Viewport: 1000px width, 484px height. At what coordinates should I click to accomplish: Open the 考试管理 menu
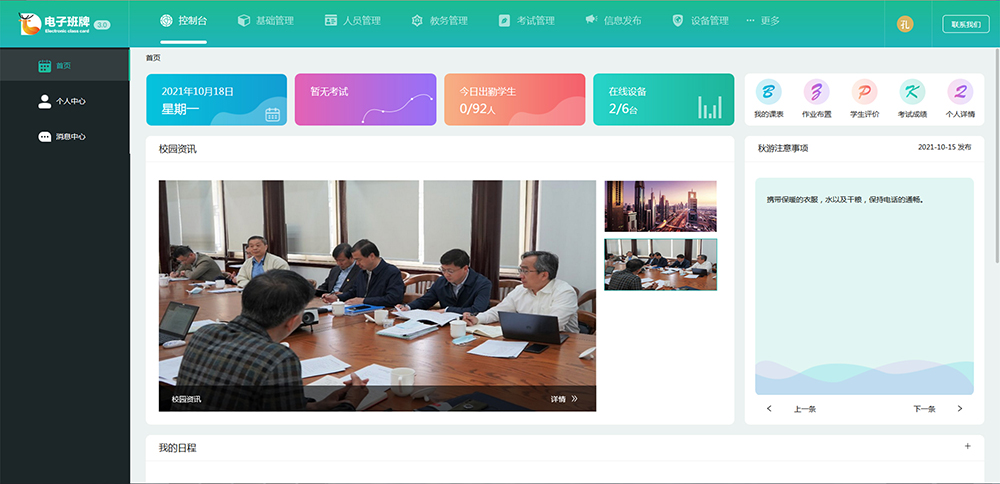pyautogui.click(x=526, y=21)
